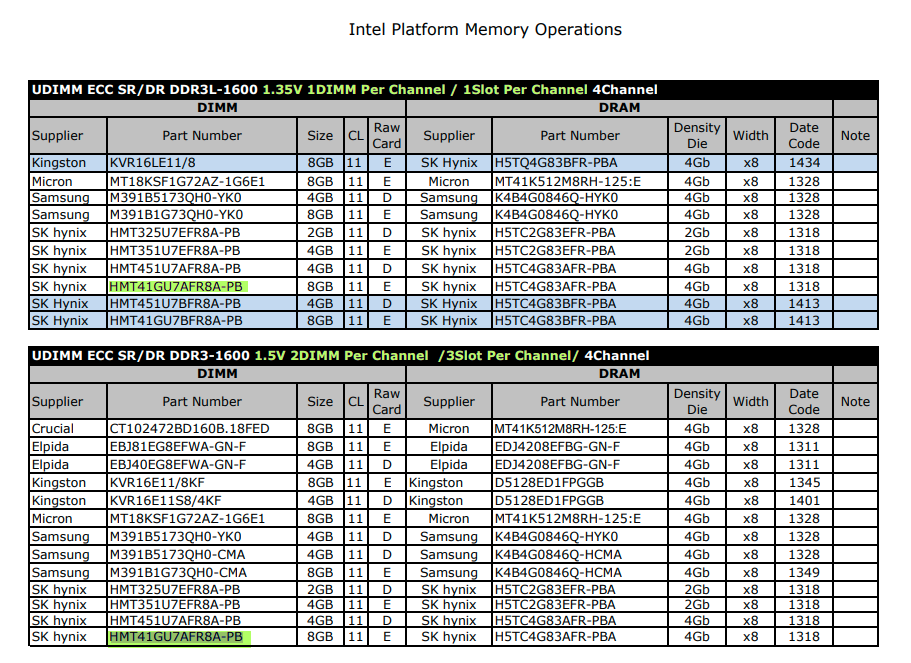Click H5TC4G83BFR-PBA in the HMT41GU7BFR8A-PB row

pyautogui.click(x=555, y=321)
